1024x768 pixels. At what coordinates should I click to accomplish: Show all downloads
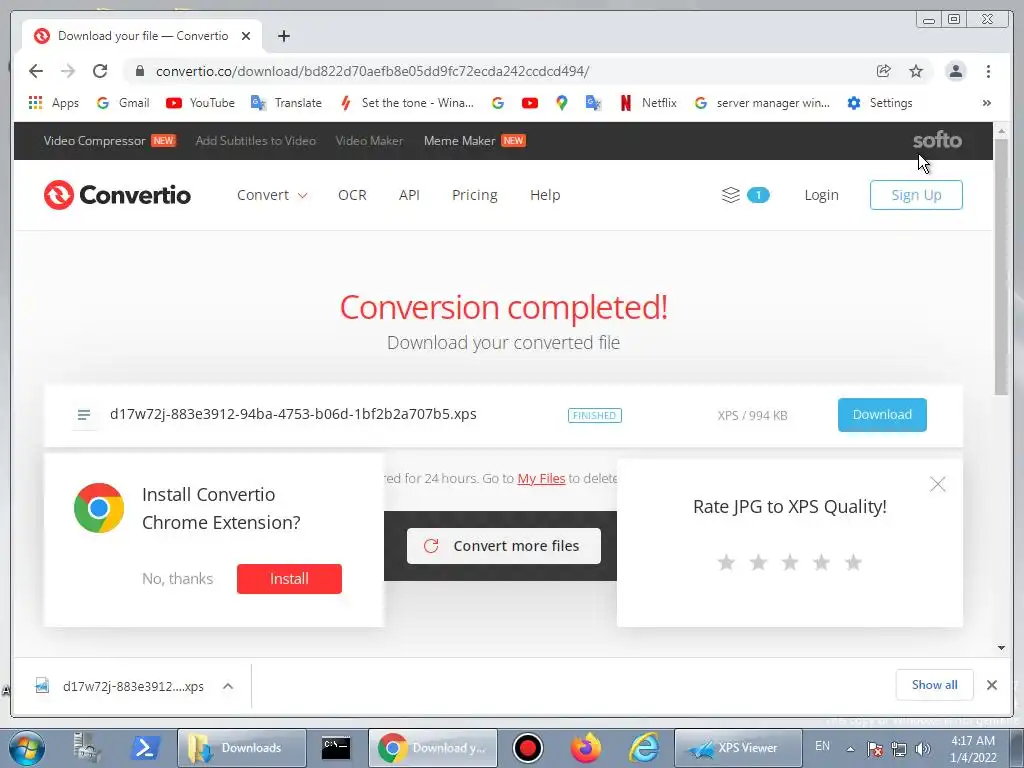click(x=935, y=684)
